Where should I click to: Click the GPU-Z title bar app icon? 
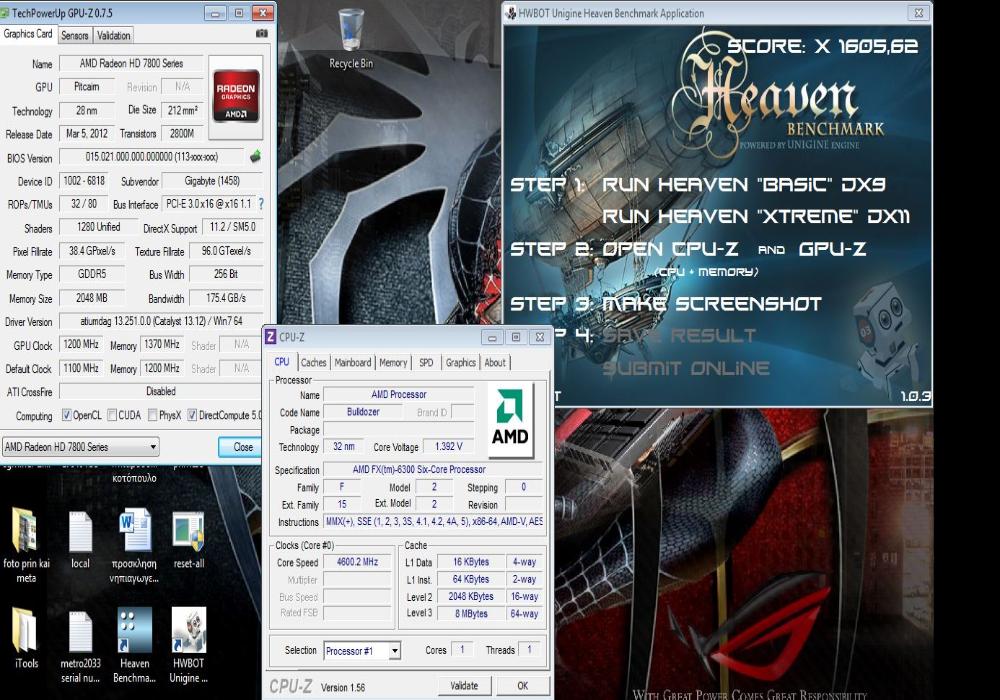click(5, 13)
